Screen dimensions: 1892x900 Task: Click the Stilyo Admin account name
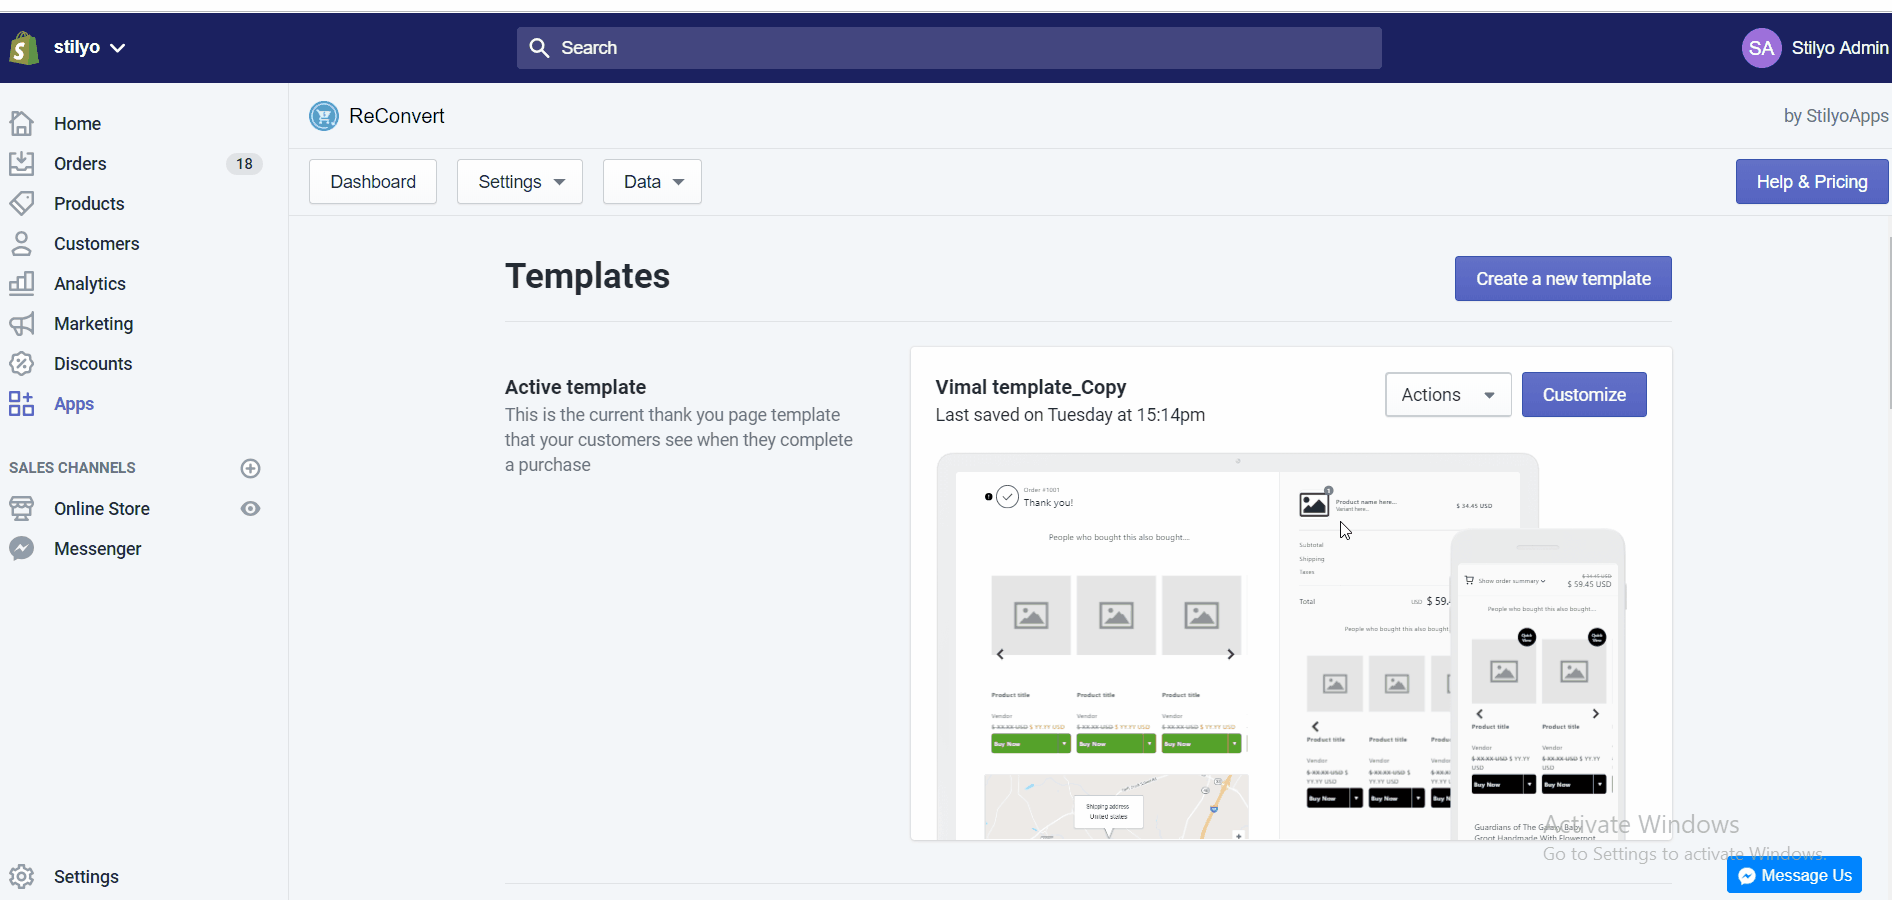(1839, 48)
